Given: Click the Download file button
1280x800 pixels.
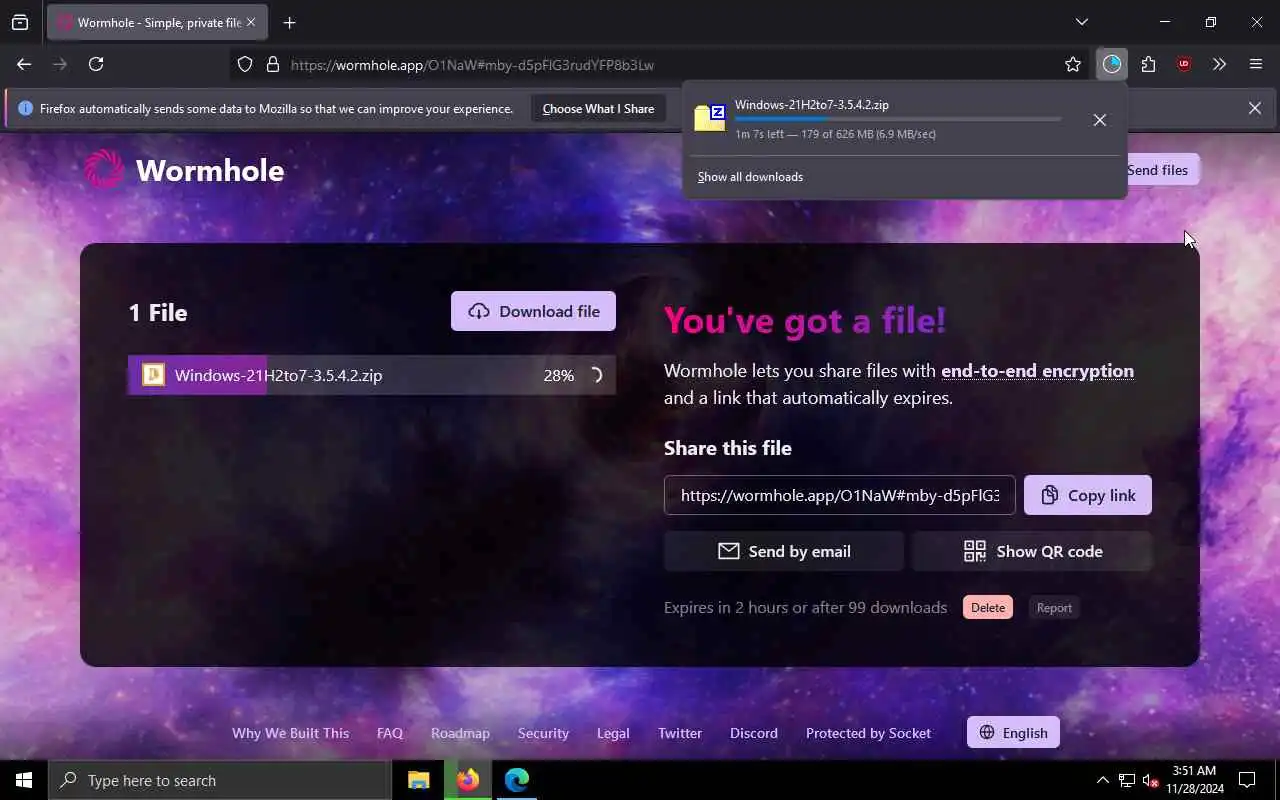Looking at the screenshot, I should coord(533,311).
